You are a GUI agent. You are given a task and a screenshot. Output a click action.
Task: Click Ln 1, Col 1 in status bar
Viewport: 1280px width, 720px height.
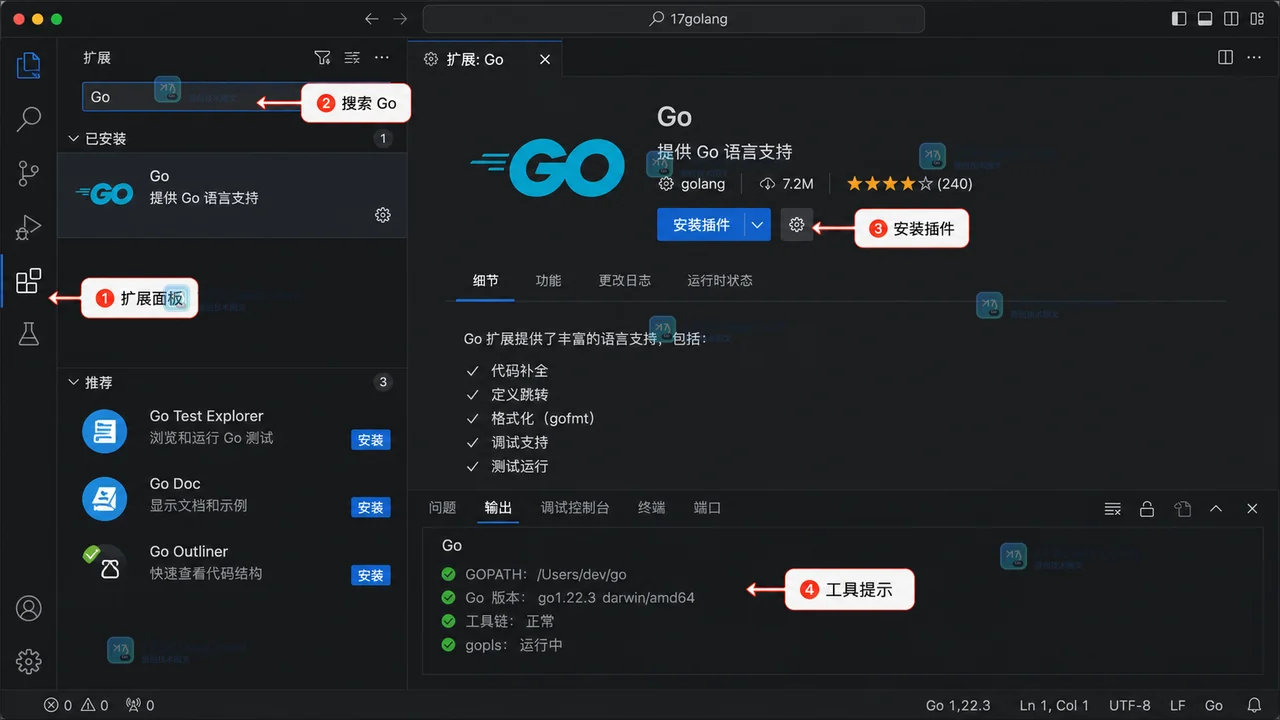click(x=1054, y=705)
